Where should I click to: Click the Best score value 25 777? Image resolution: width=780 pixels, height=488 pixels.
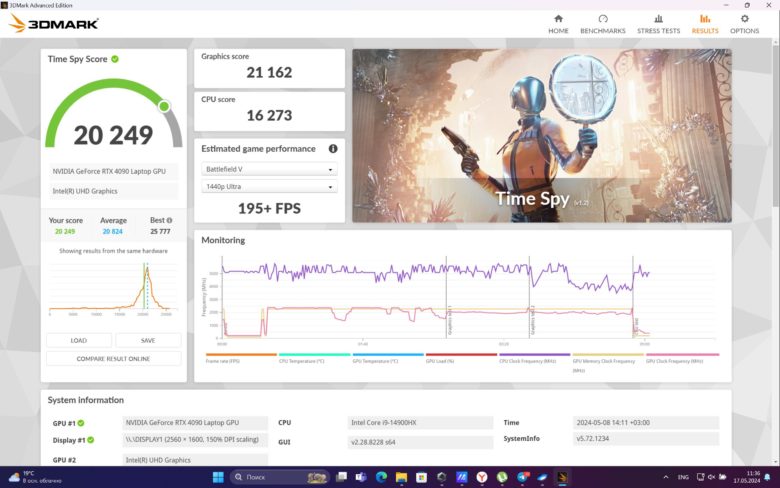click(x=160, y=232)
